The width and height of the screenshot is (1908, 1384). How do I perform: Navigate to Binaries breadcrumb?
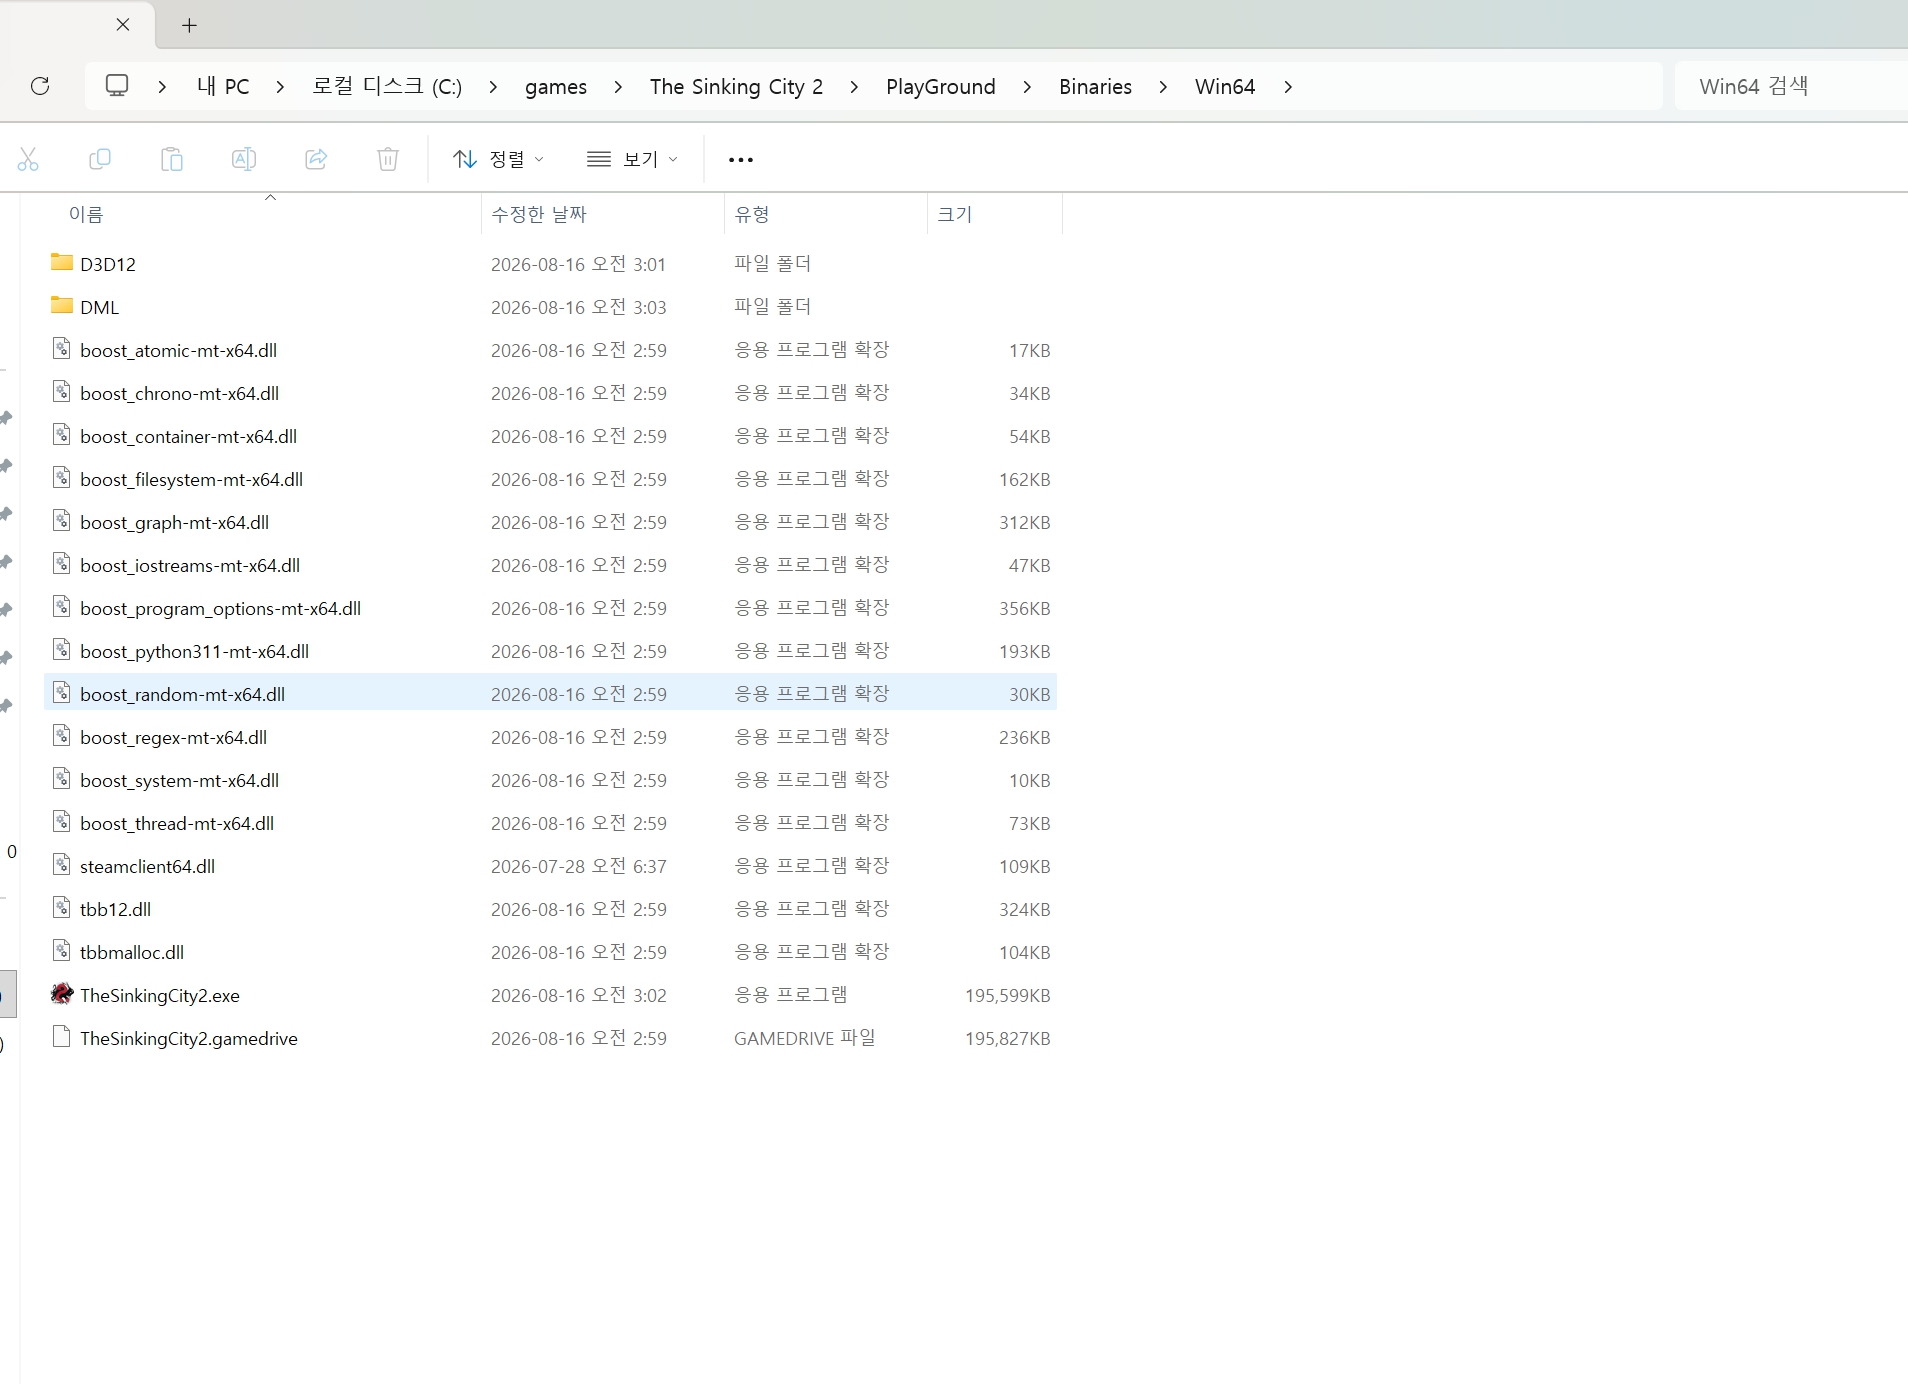pyautogui.click(x=1095, y=87)
